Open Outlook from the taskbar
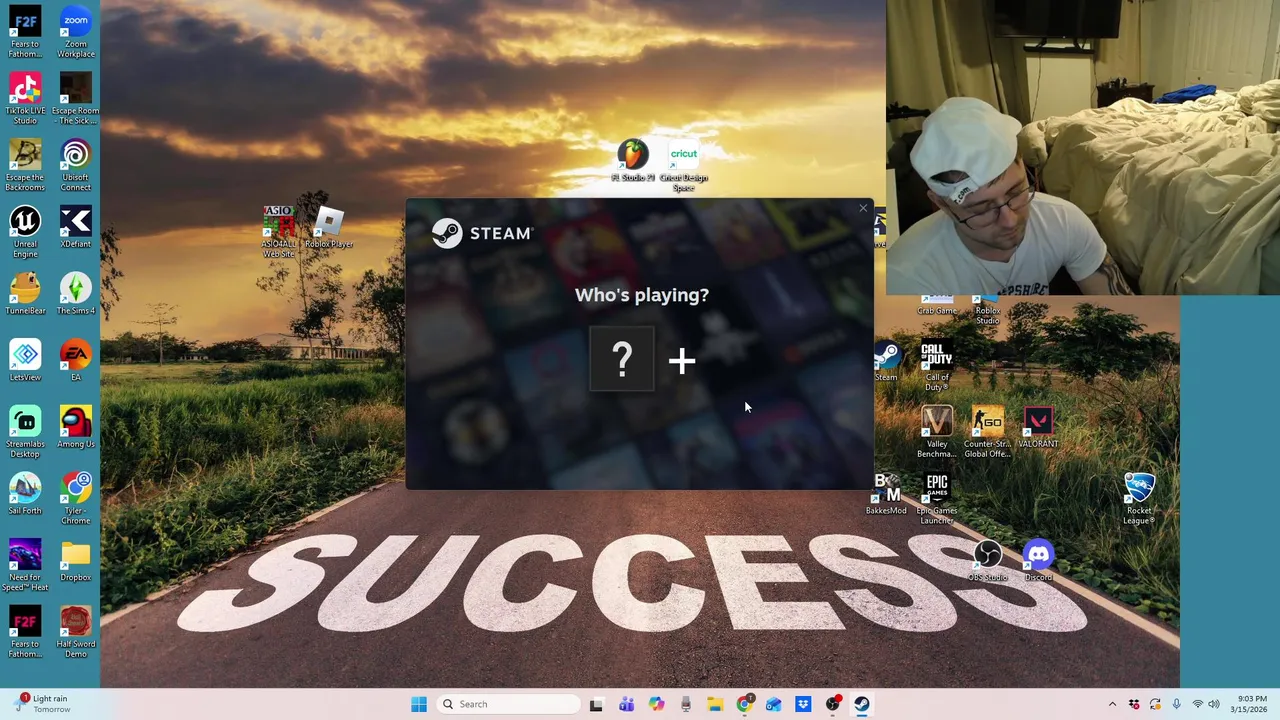Image resolution: width=1280 pixels, height=720 pixels. pos(773,704)
